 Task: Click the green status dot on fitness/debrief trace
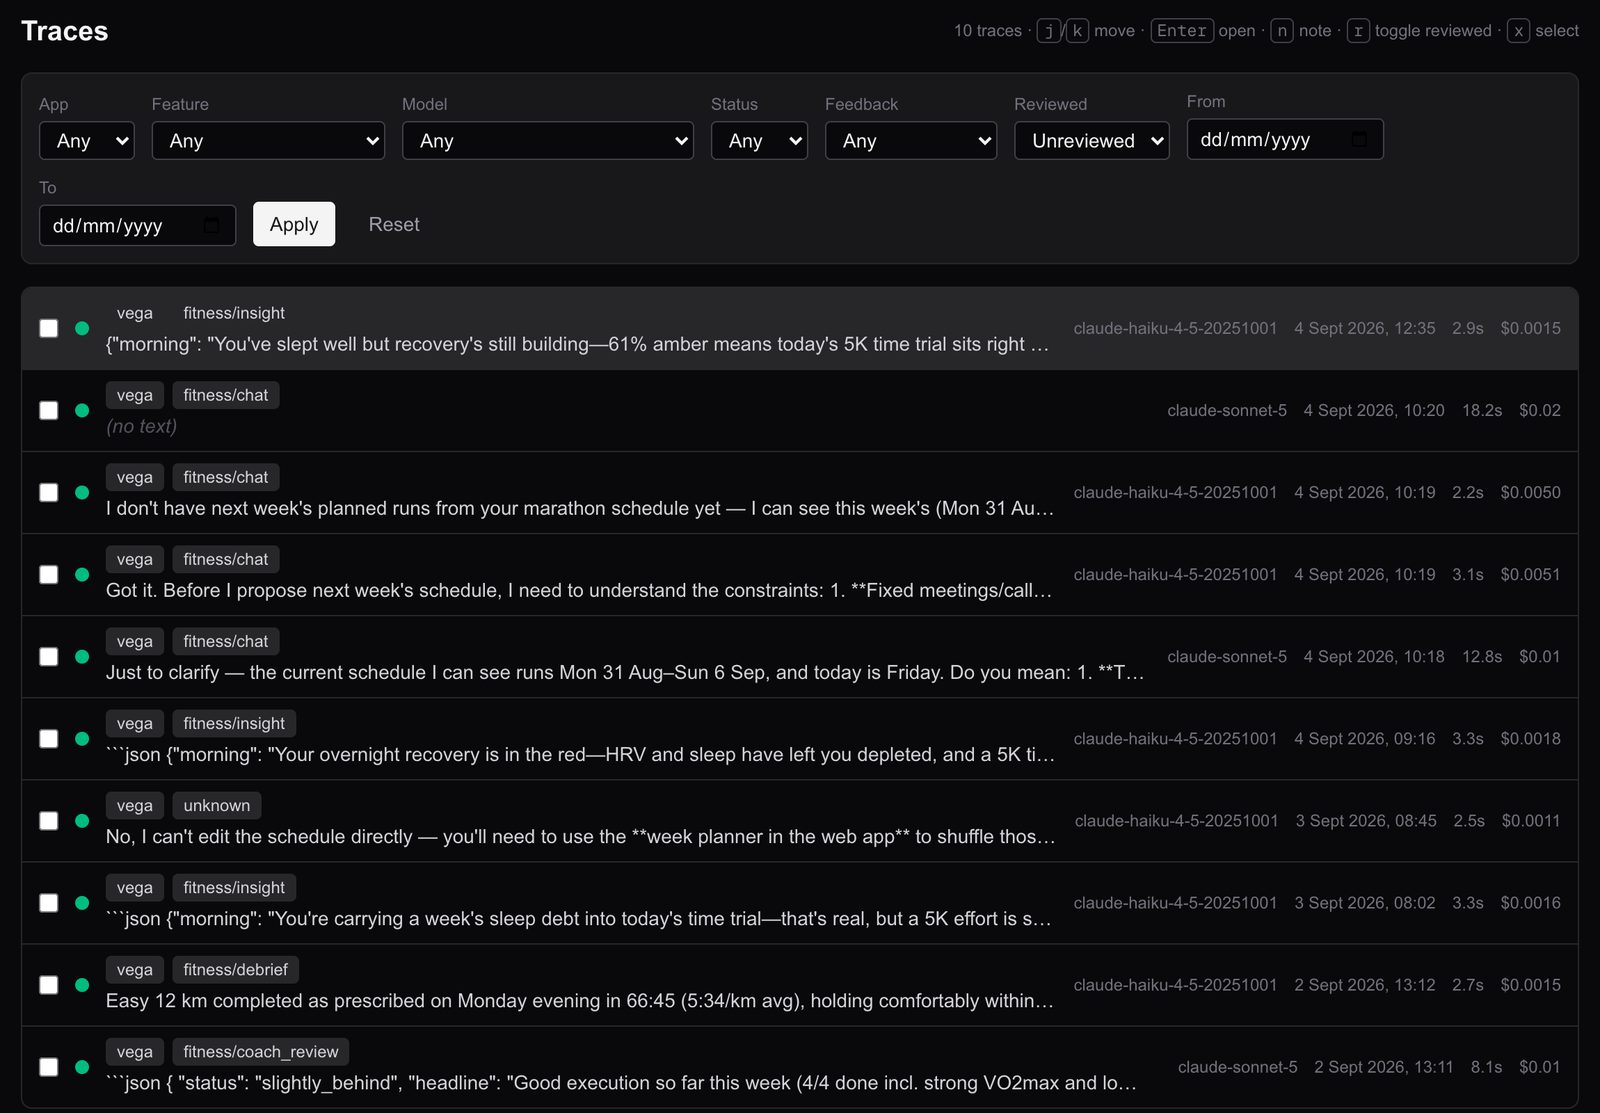pos(82,984)
